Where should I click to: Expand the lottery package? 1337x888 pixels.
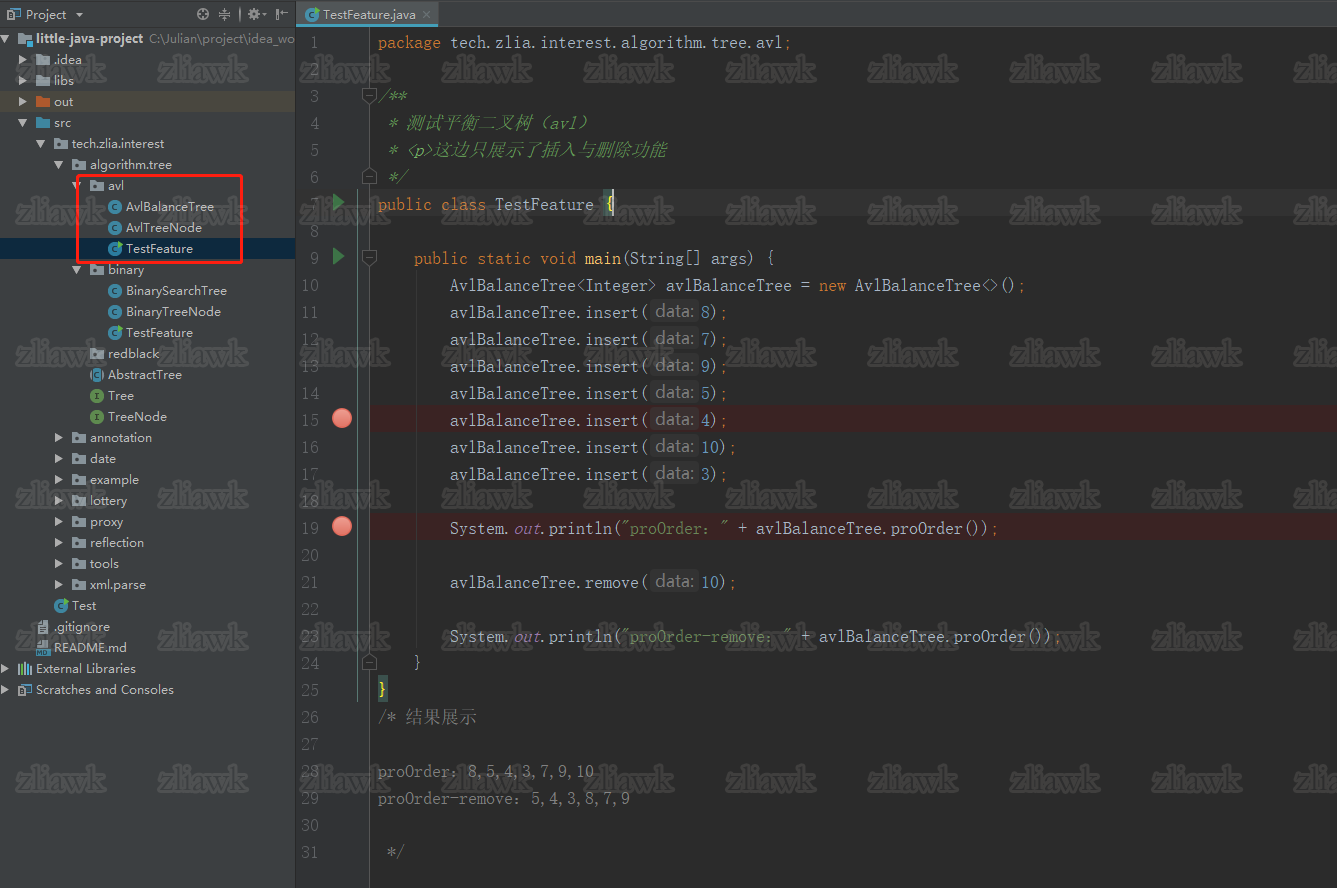pos(61,501)
